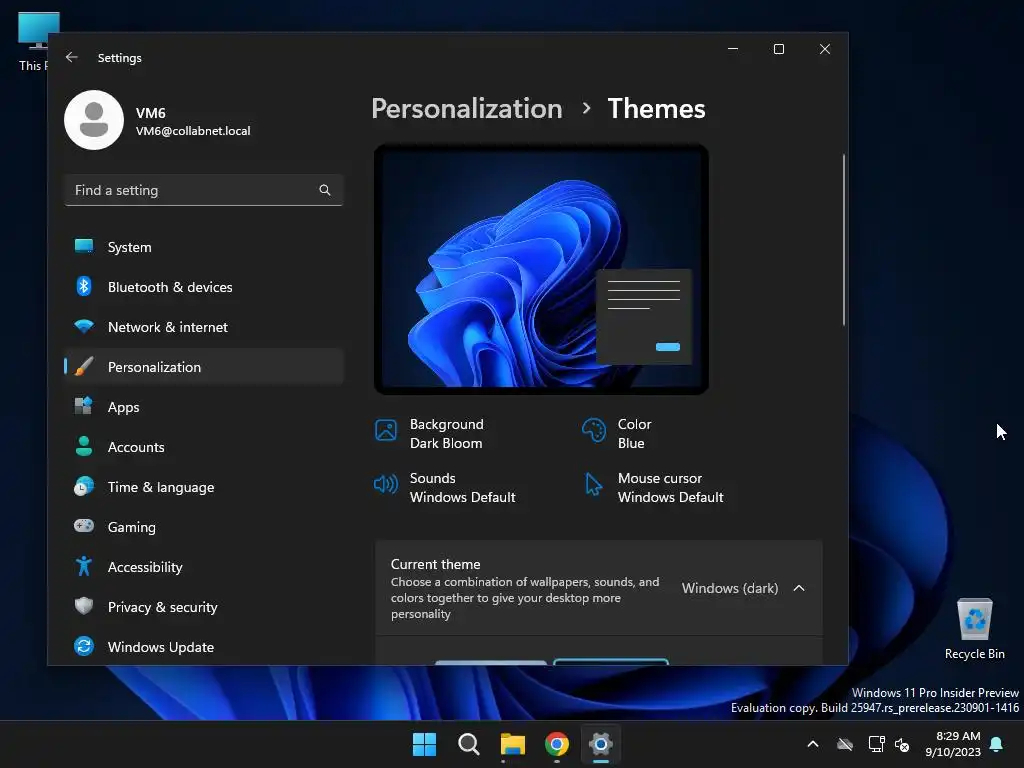
Task: Open Background Dark Bloom settings
Action: tap(429, 434)
